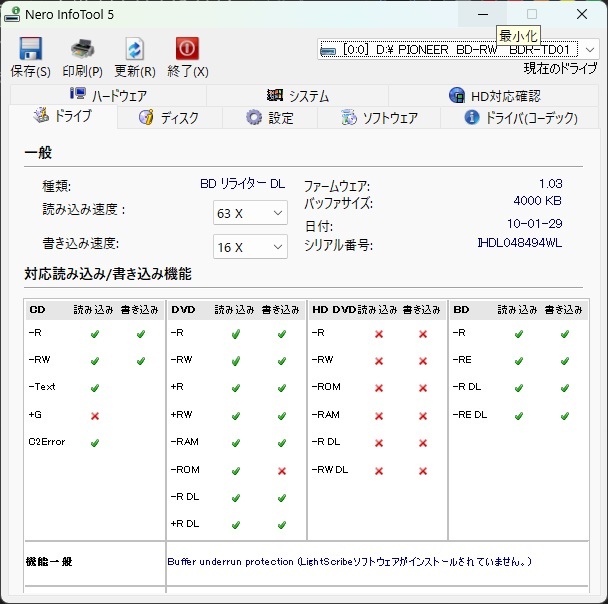Click the HD DVD -RW DL write red cross
The width and height of the screenshot is (608, 604).
pyautogui.click(x=423, y=471)
